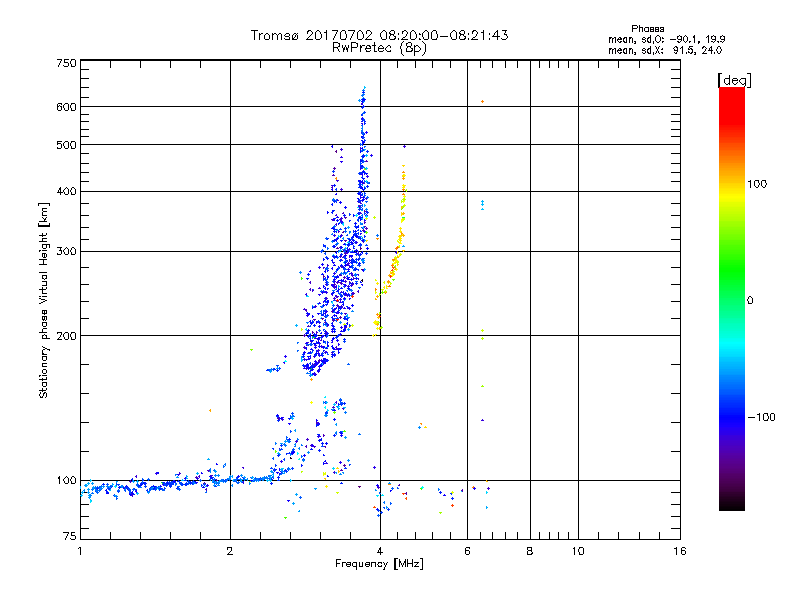The height and width of the screenshot is (600, 800).
Task: Click the y-axis tick label '200'
Action: 66,336
